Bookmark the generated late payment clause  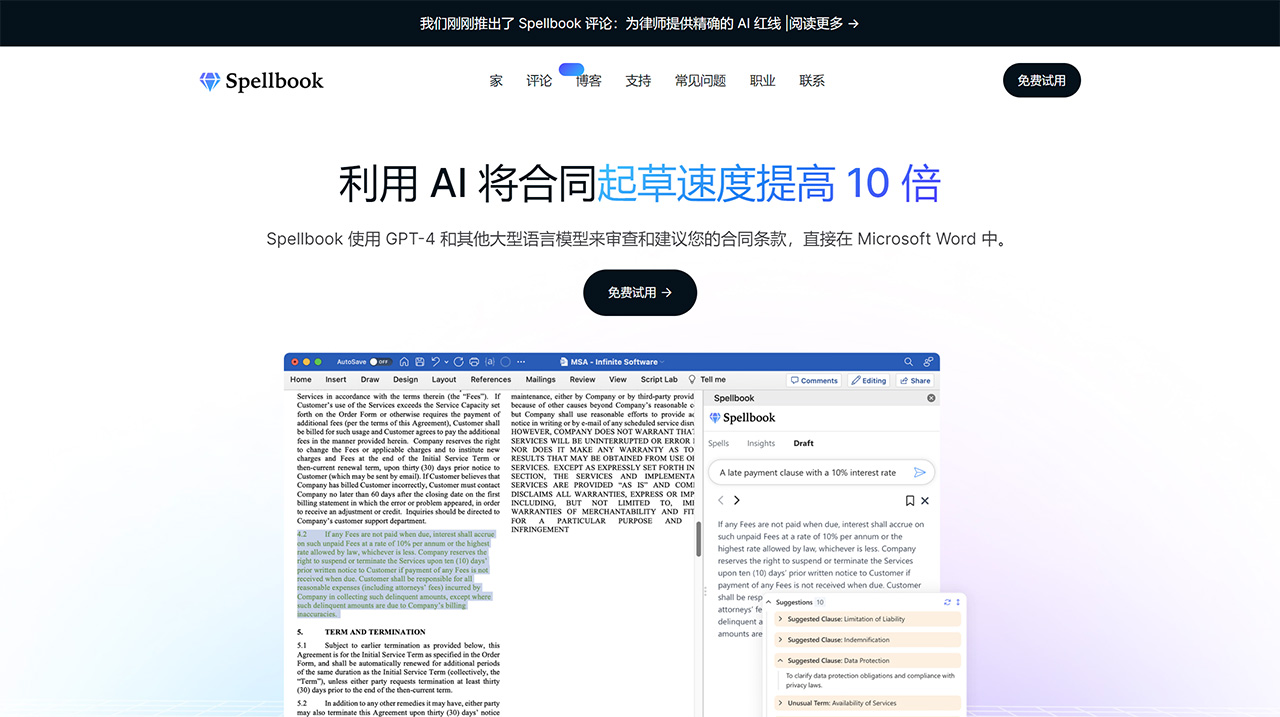tap(910, 501)
